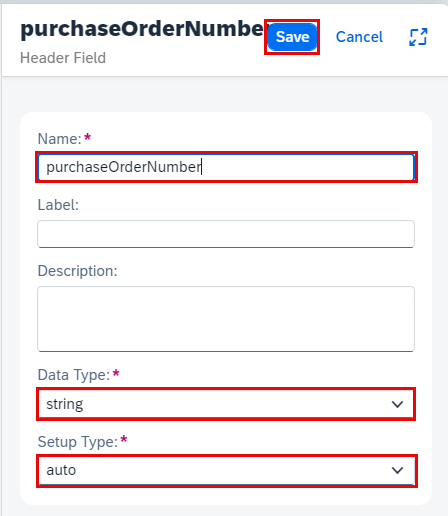Select the "string" value text
The height and width of the screenshot is (516, 448).
tap(65, 404)
